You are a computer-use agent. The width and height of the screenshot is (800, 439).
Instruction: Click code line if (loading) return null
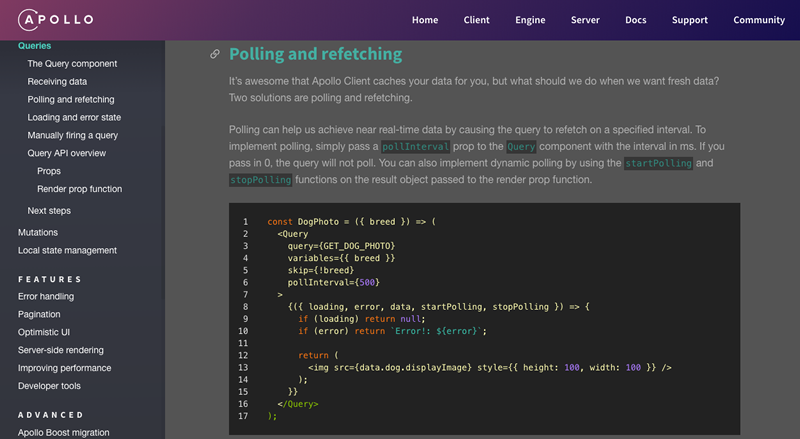pos(362,319)
